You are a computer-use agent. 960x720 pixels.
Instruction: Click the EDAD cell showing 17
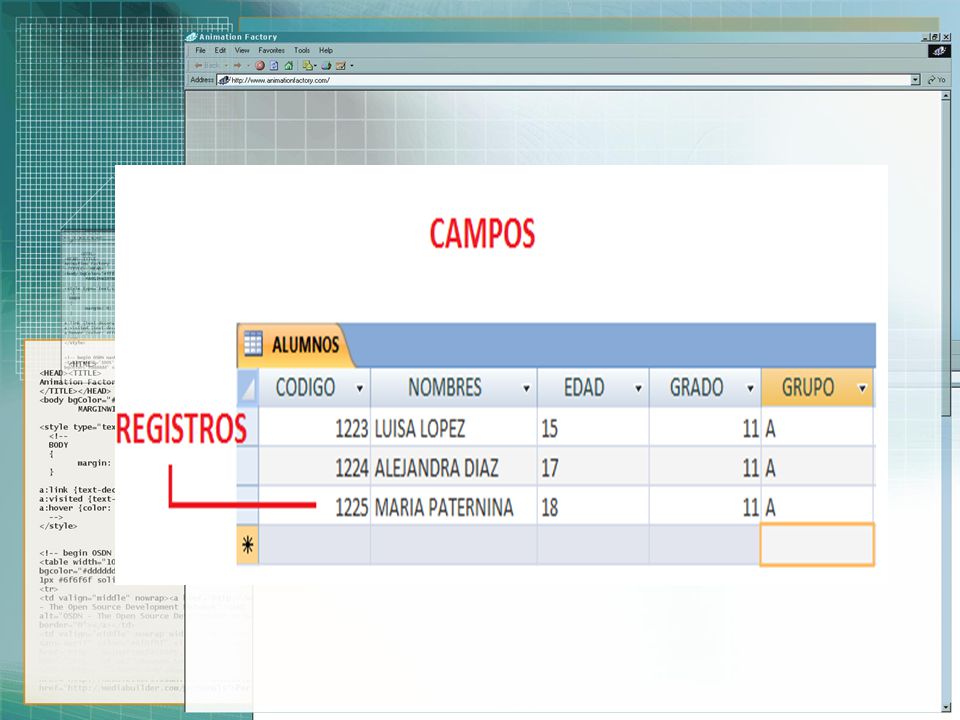593,467
